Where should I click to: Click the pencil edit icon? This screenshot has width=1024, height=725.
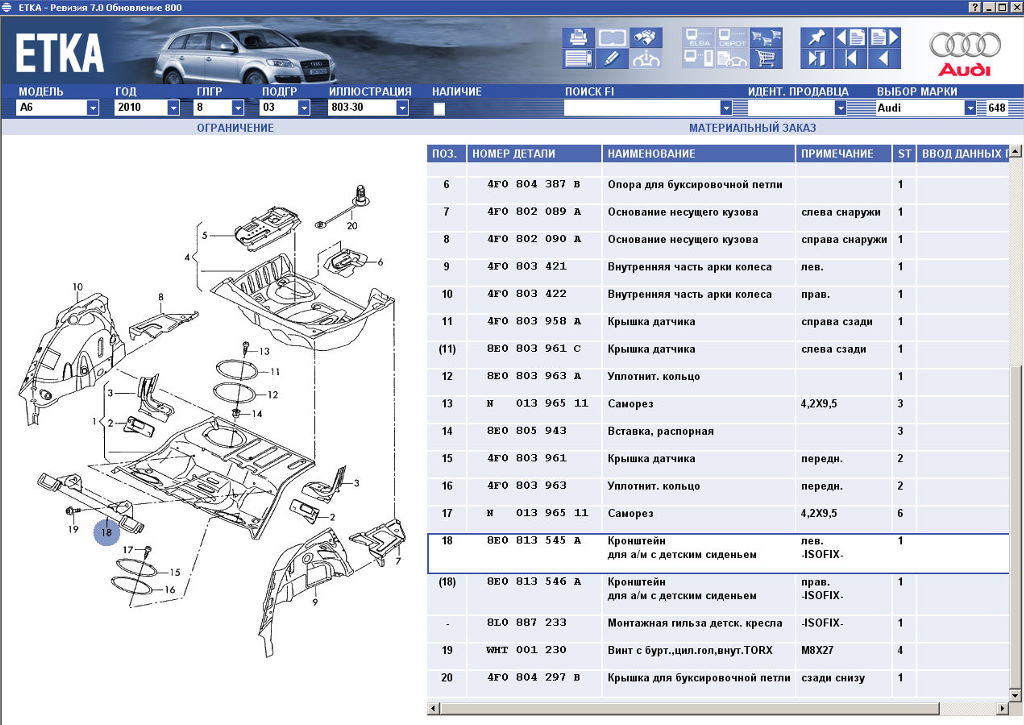click(612, 59)
